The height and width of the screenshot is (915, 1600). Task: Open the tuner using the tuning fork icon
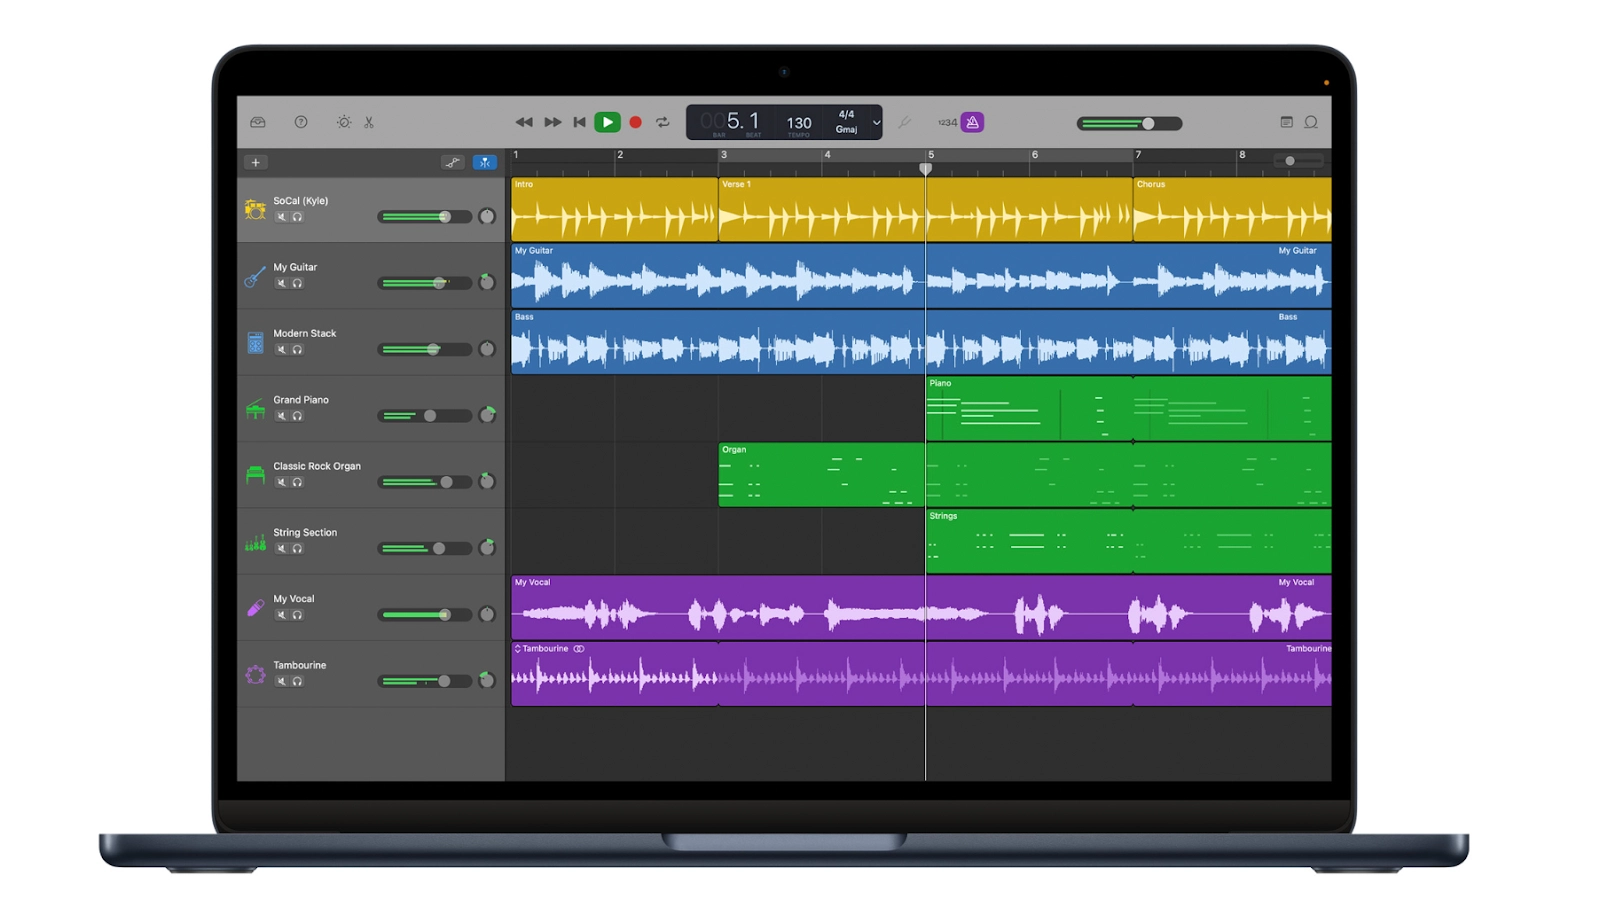905,122
